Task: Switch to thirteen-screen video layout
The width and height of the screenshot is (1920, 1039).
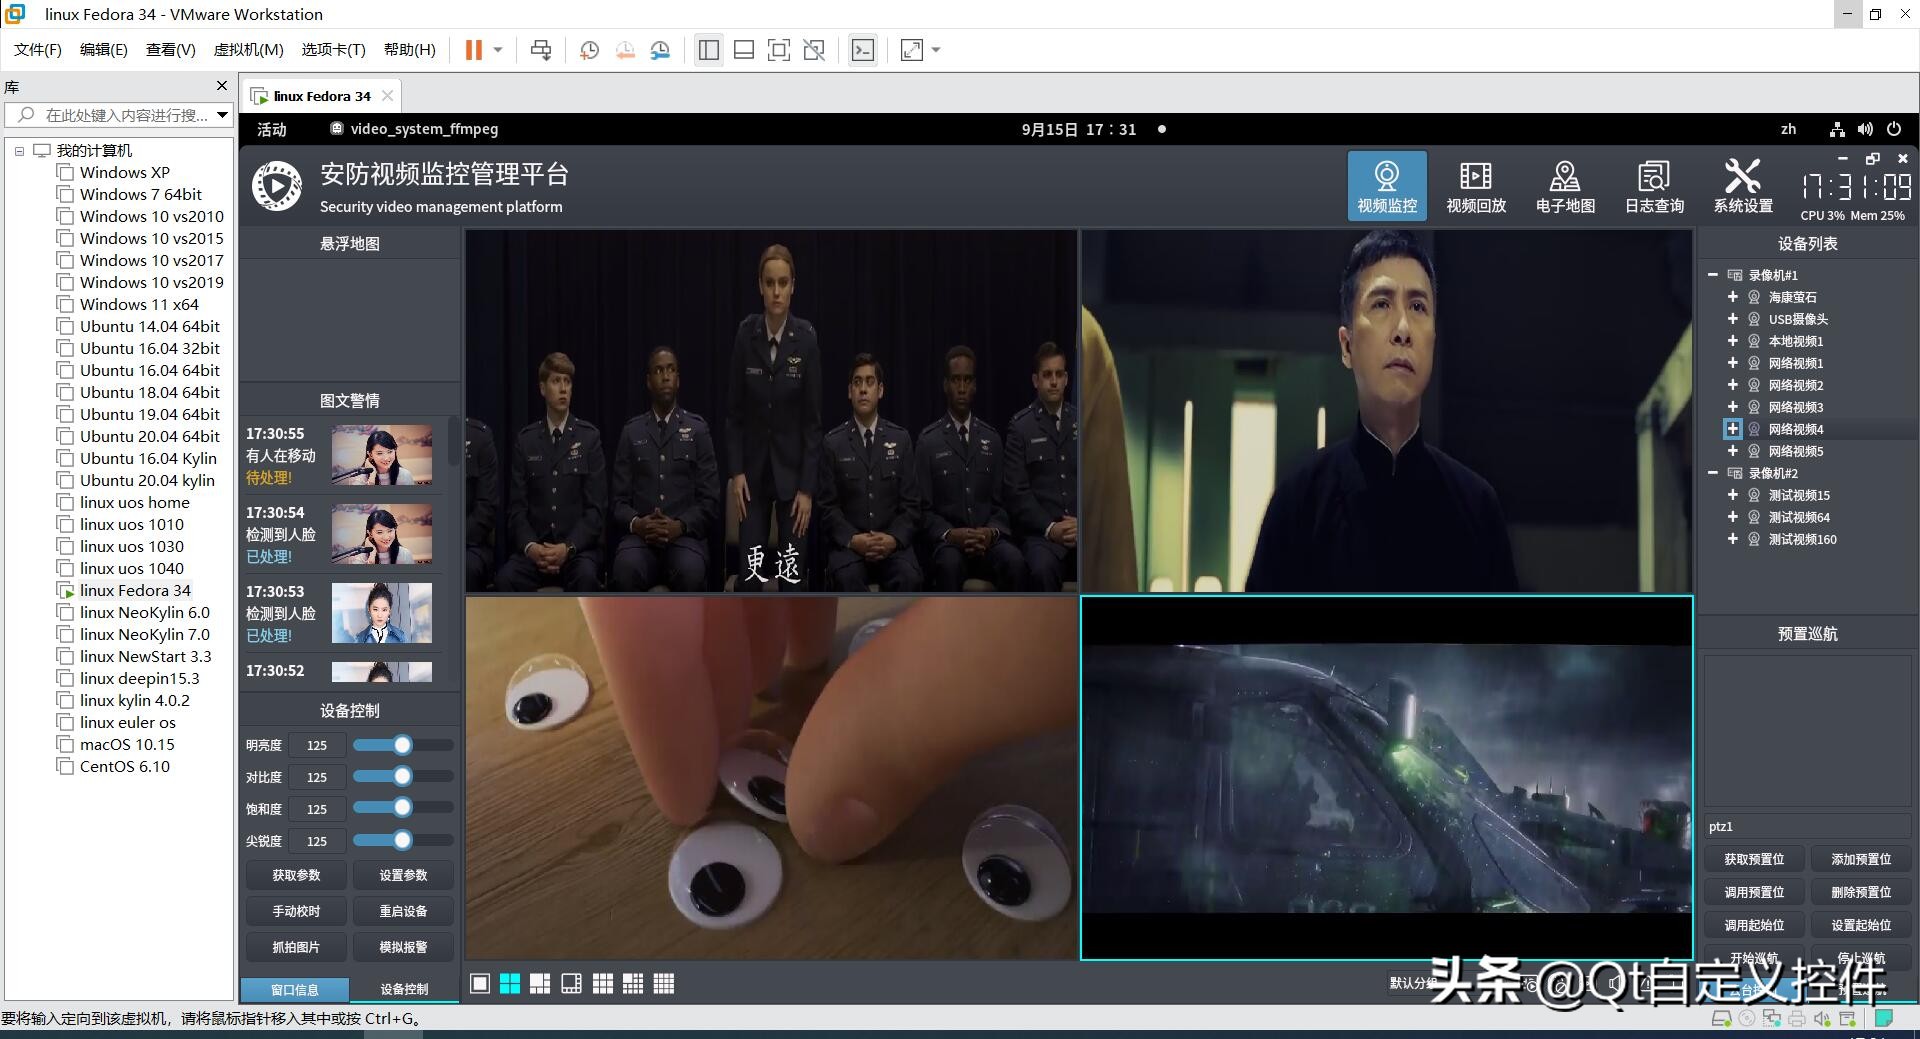Action: (633, 984)
